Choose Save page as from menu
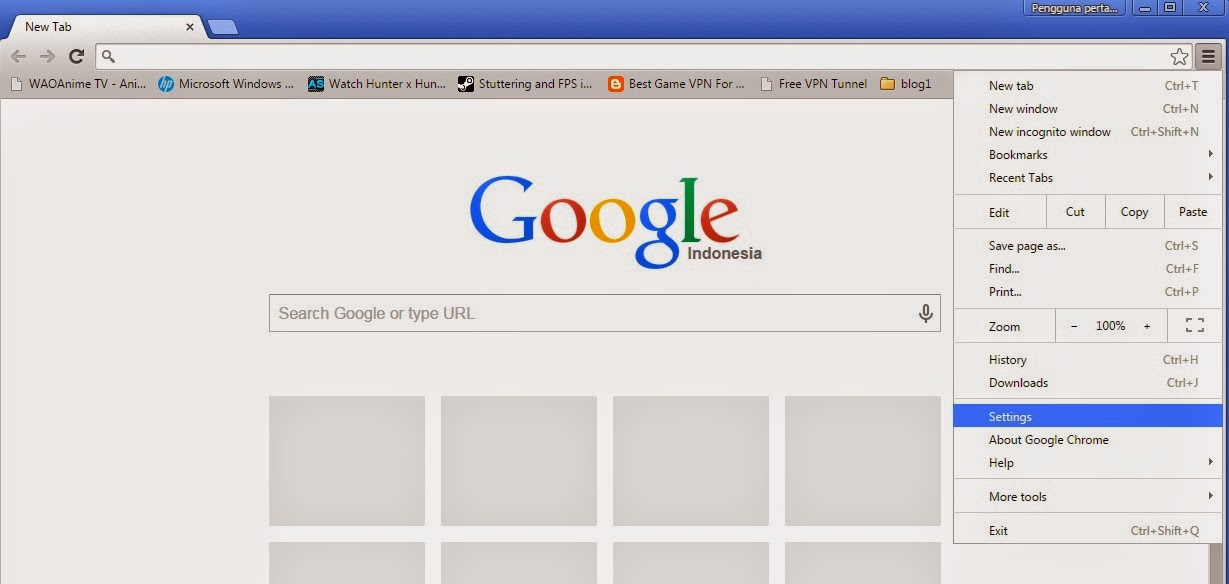 1088,246
